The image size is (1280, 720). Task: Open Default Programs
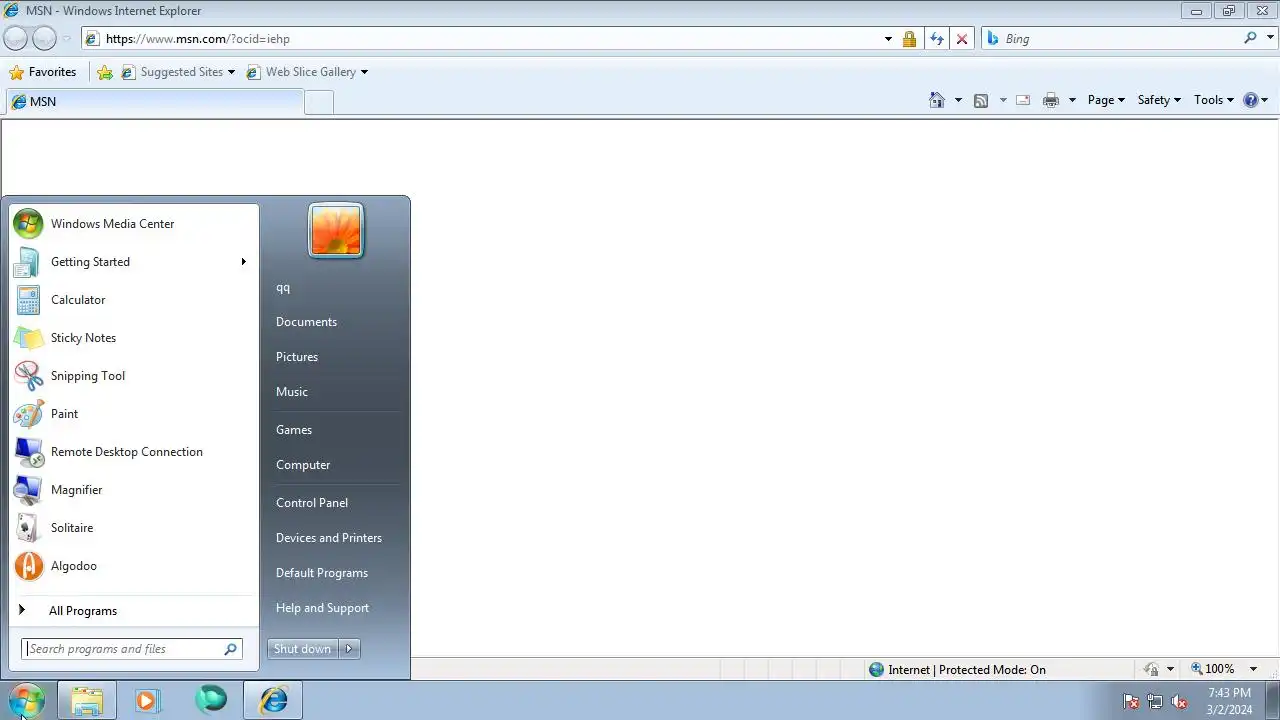(322, 573)
